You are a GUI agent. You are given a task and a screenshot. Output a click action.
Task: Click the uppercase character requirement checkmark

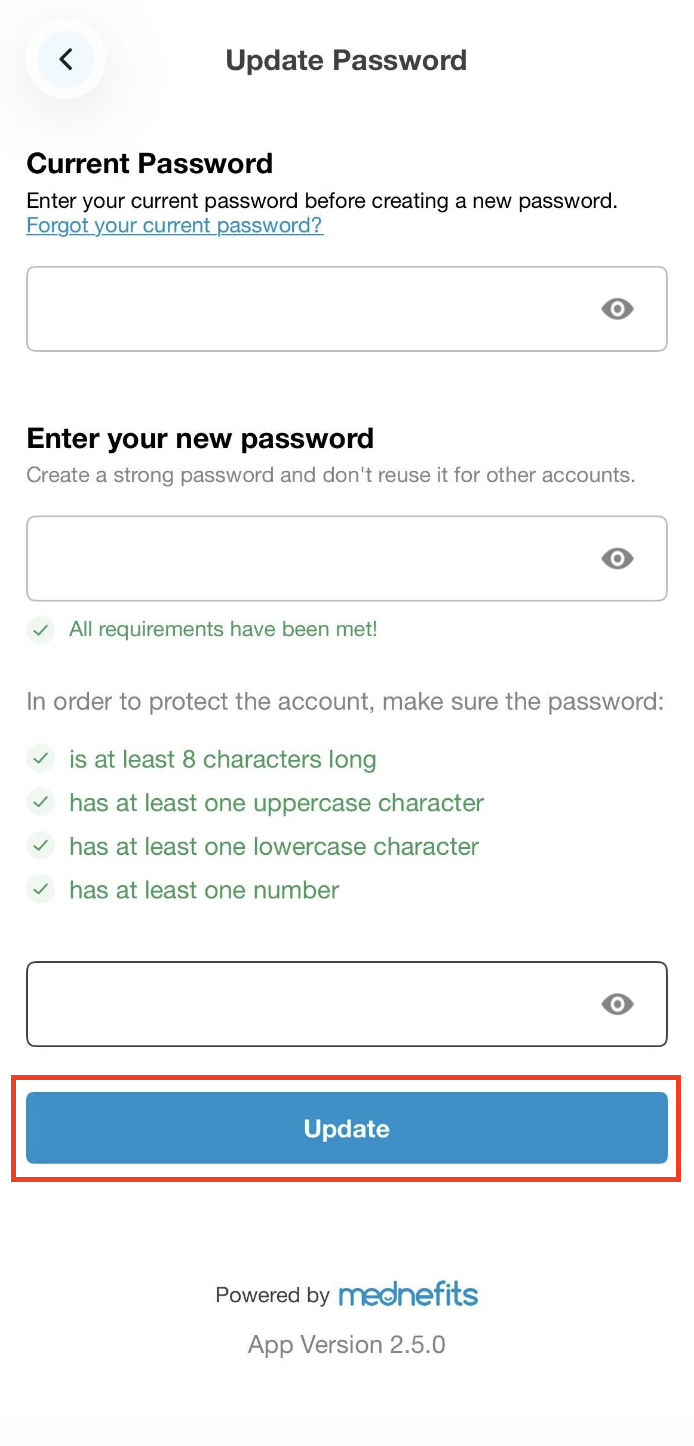click(40, 803)
